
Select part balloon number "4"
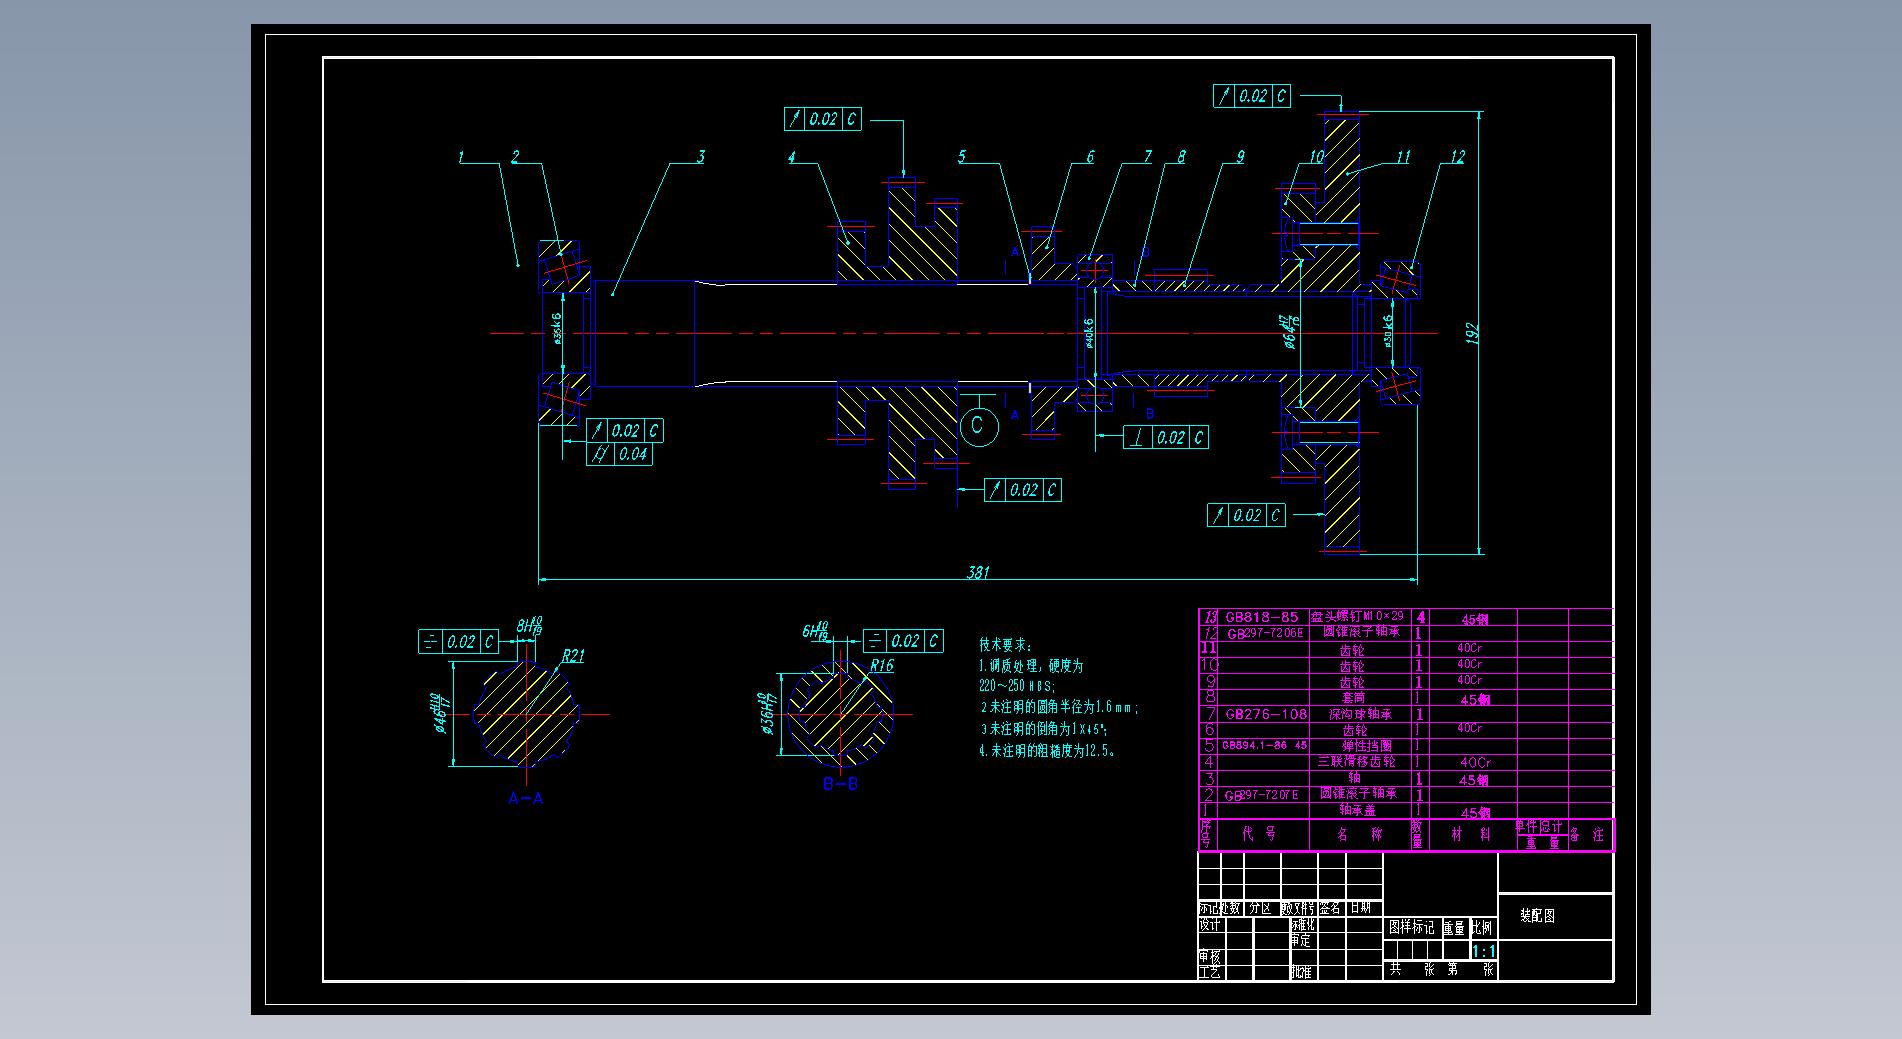(x=791, y=157)
